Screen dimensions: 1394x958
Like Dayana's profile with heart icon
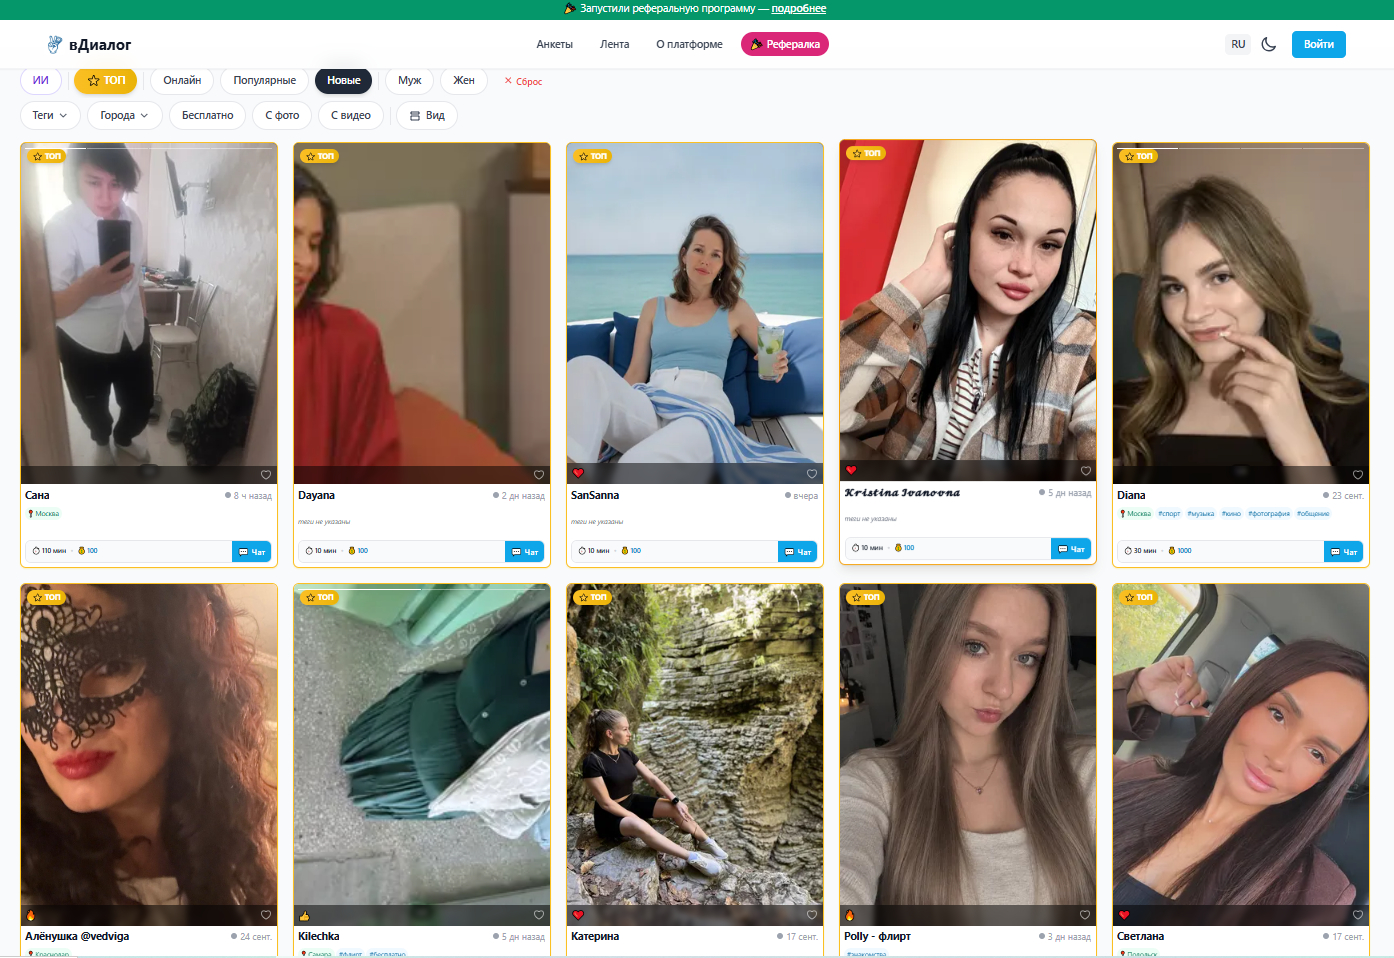click(x=539, y=475)
